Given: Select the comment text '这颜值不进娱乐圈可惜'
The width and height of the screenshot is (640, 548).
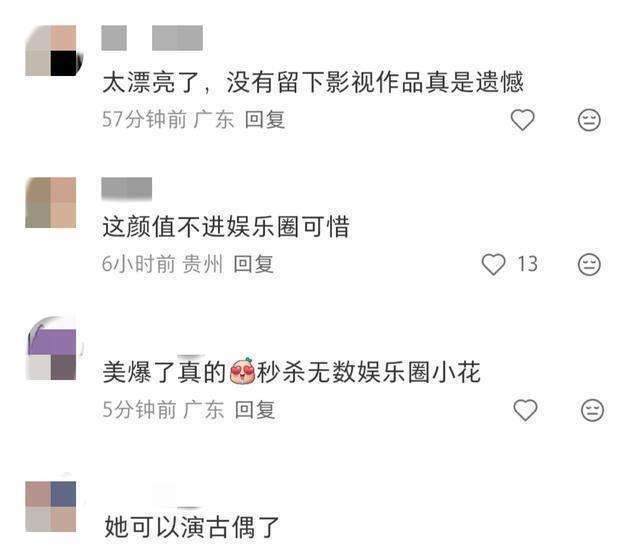Looking at the screenshot, I should [x=226, y=226].
